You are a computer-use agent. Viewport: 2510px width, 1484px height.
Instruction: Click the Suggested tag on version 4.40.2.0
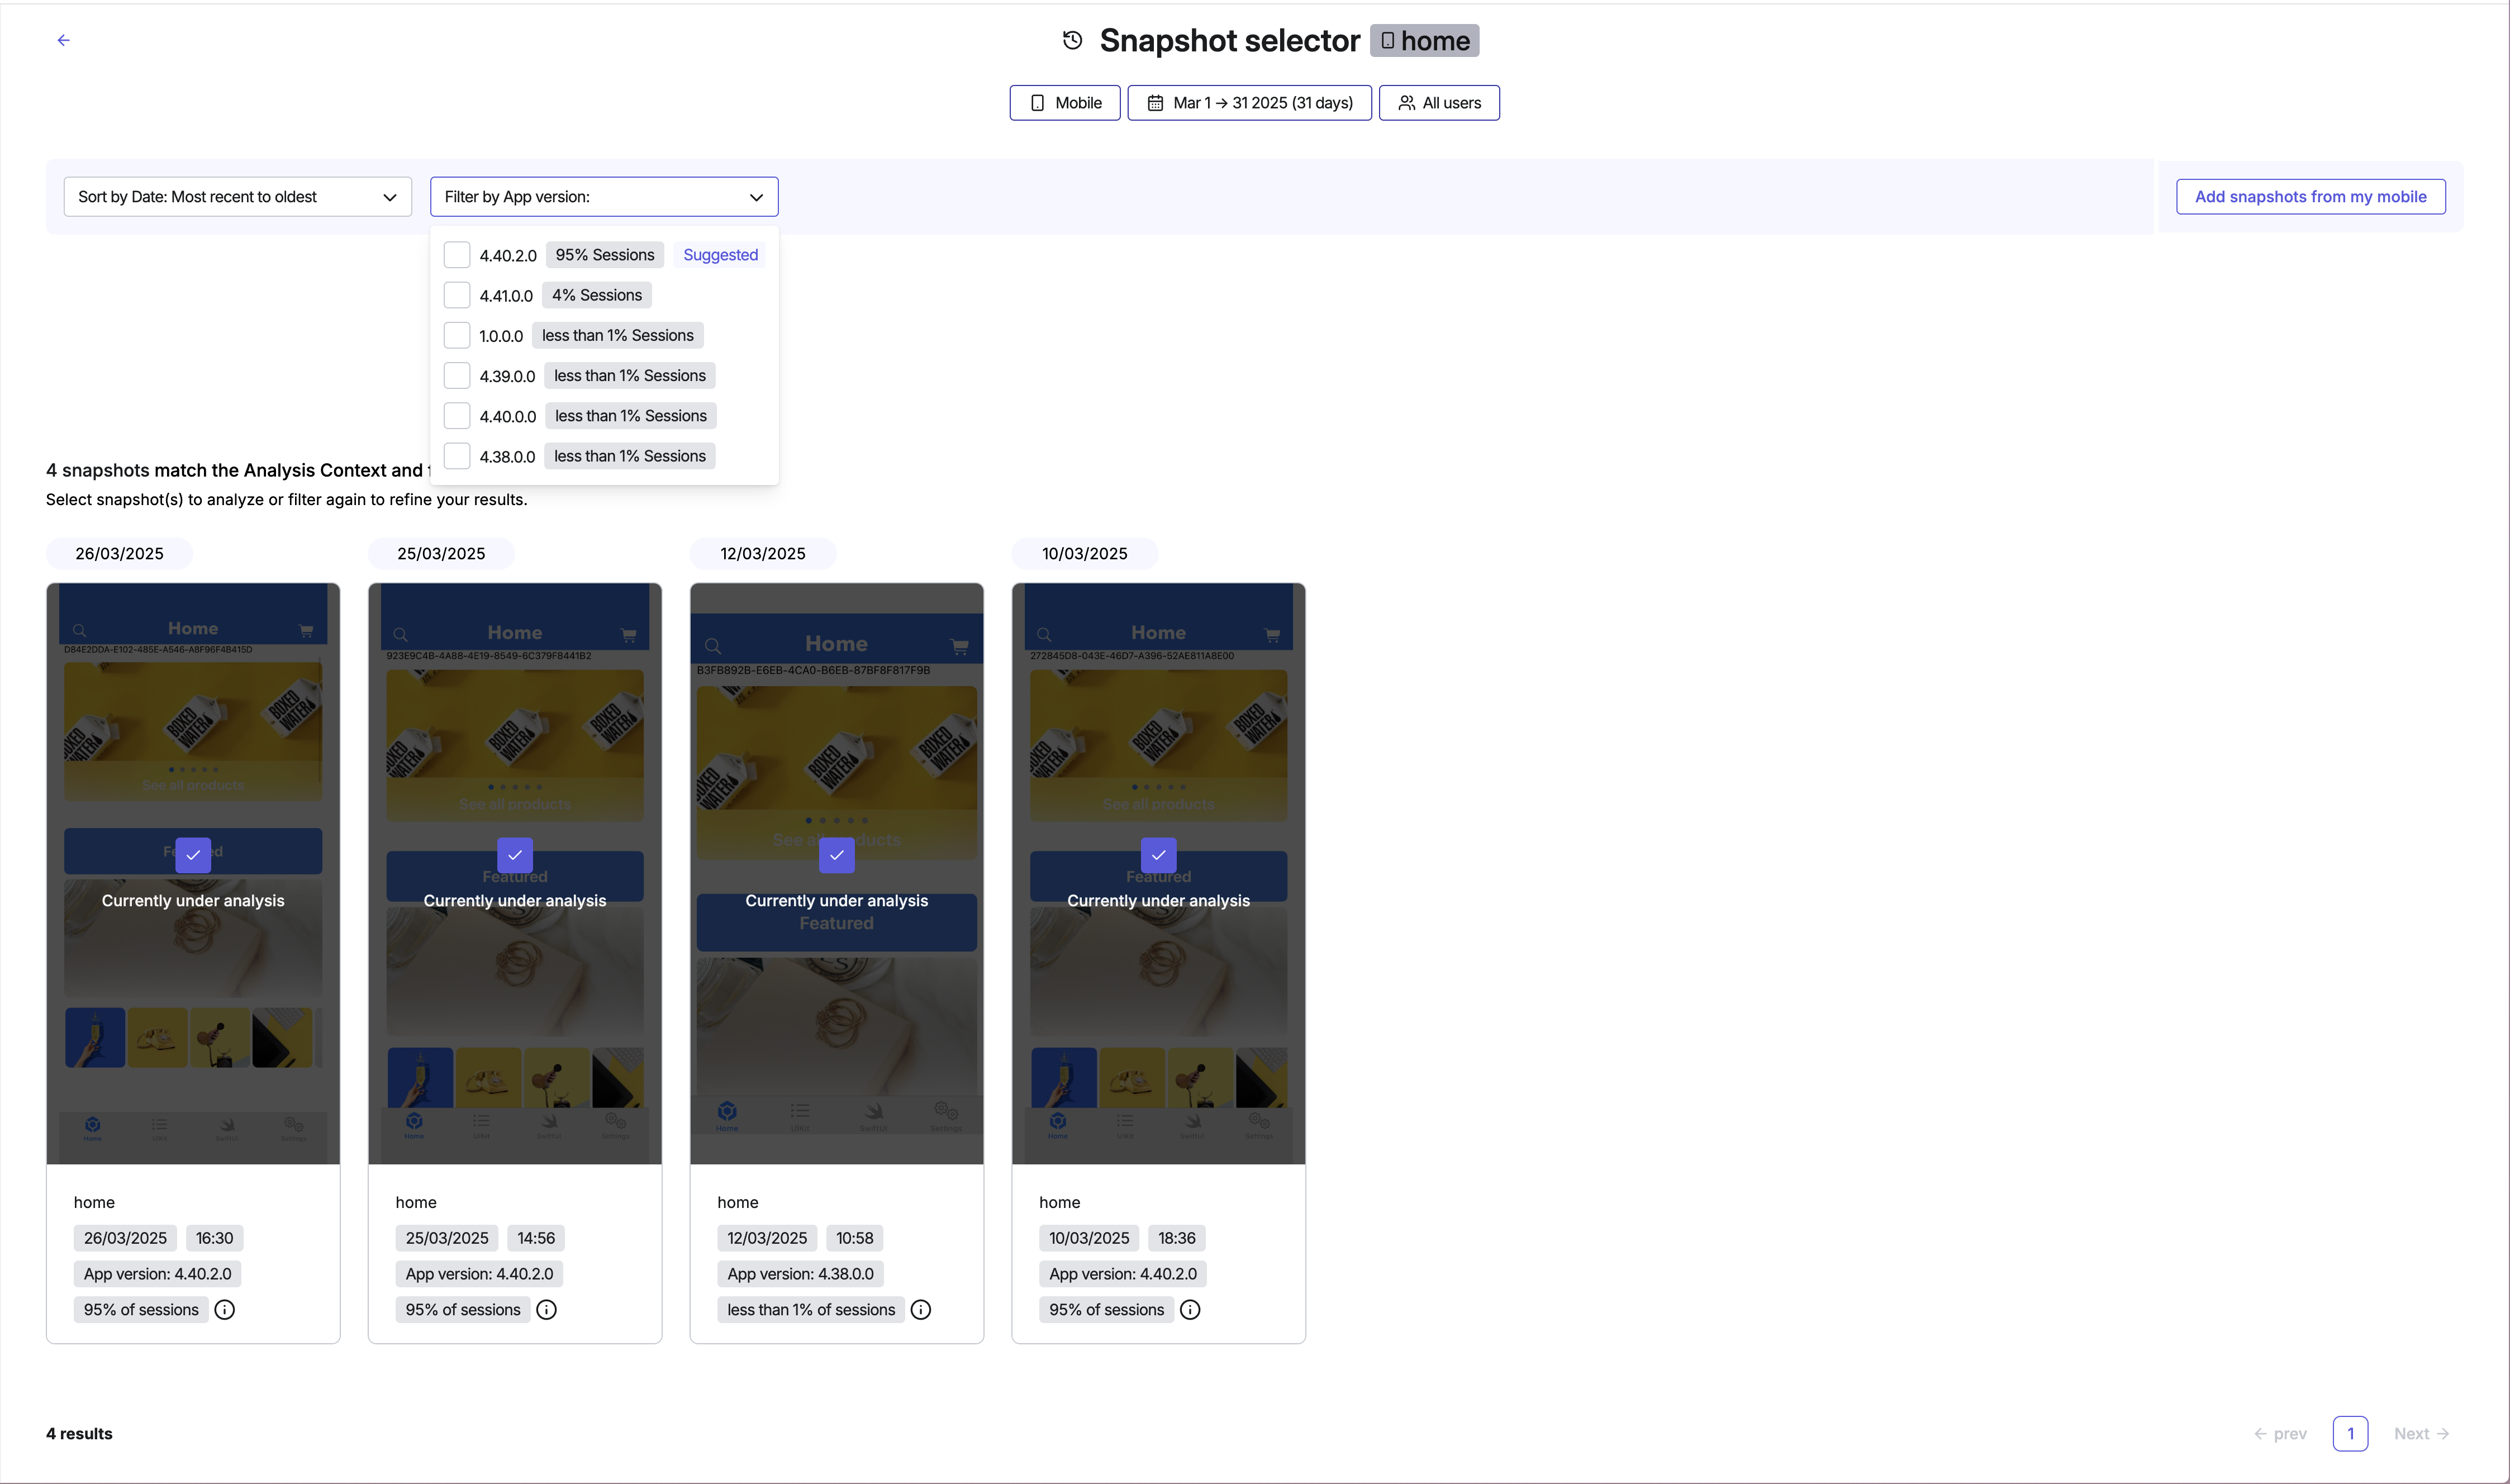point(721,255)
